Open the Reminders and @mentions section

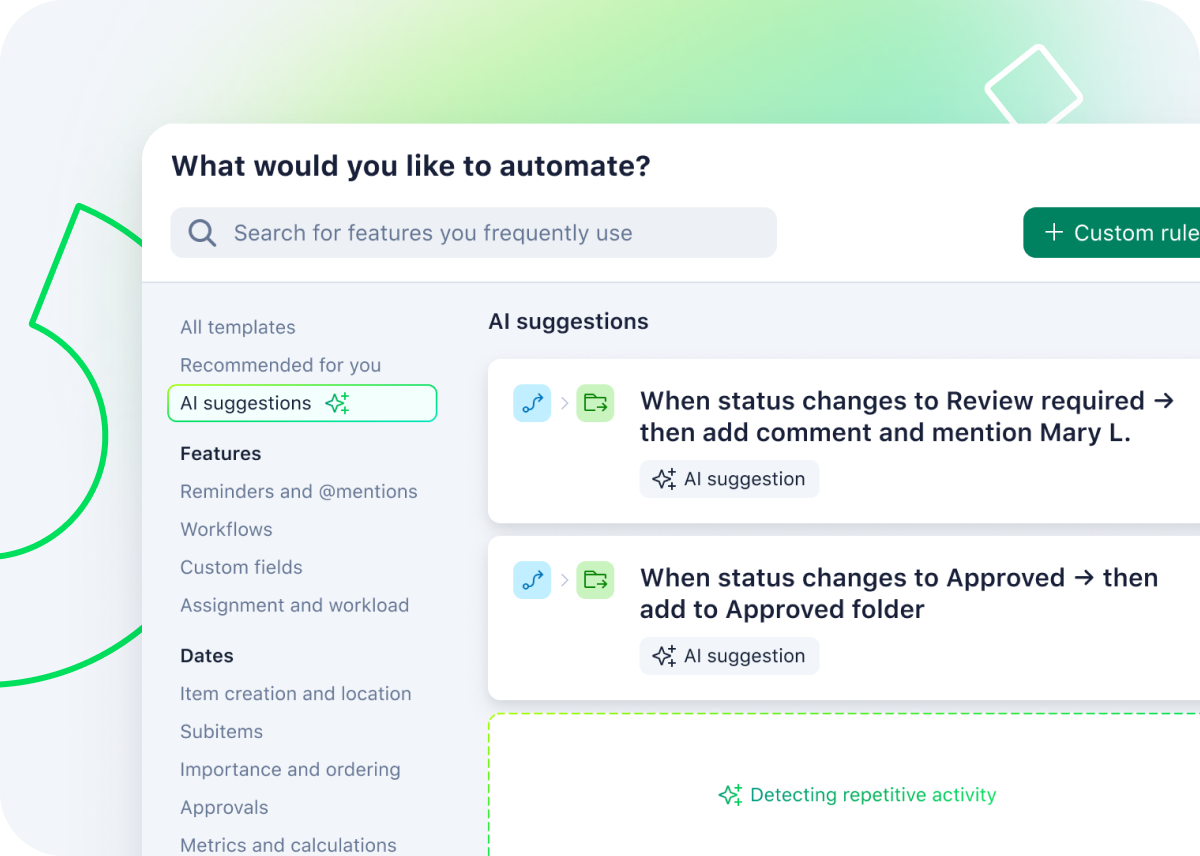pyautogui.click(x=298, y=491)
